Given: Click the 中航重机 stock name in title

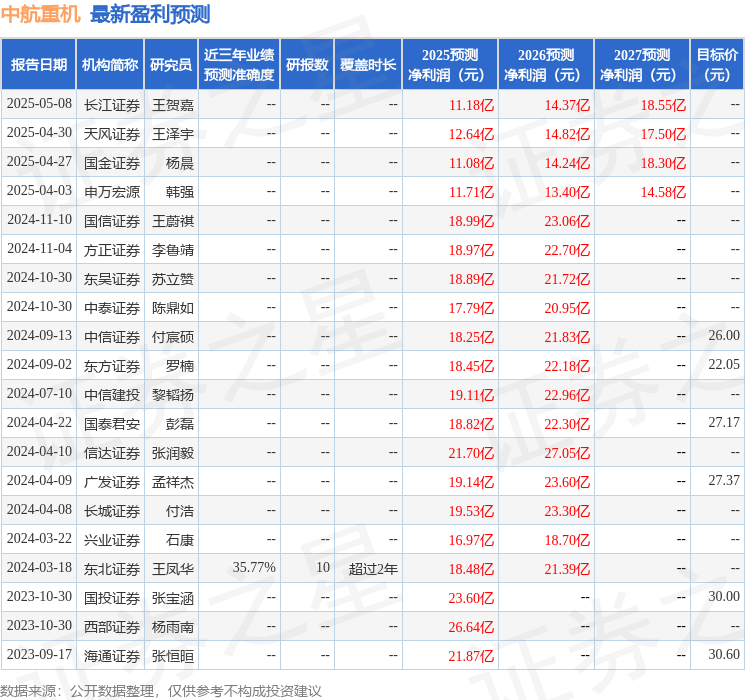Looking at the screenshot, I should [41, 14].
